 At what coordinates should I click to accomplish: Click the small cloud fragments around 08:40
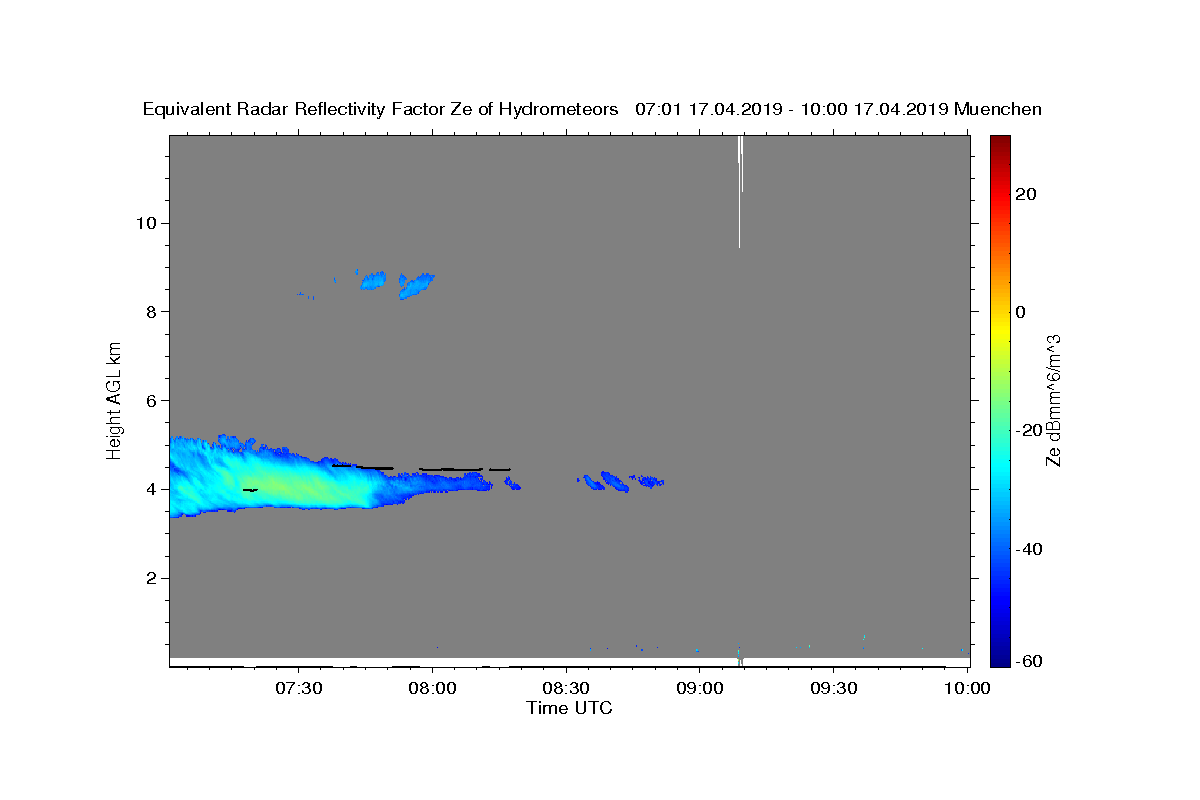pos(620,481)
